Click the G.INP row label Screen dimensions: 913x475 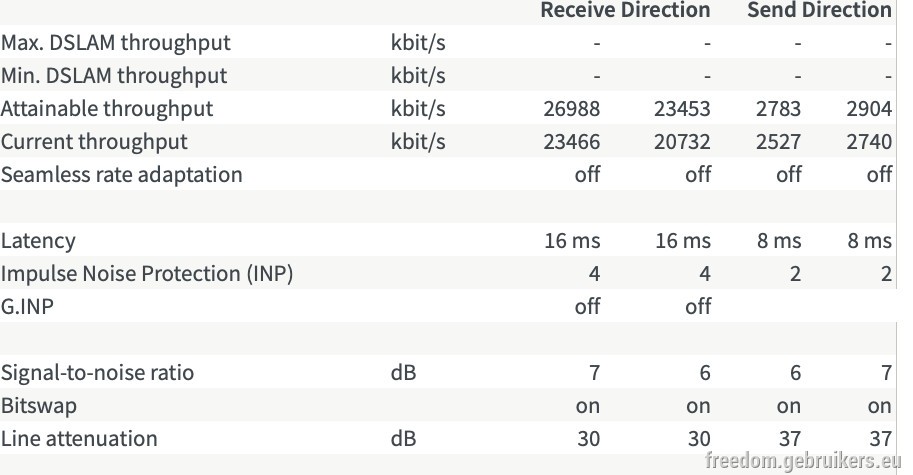(27, 307)
